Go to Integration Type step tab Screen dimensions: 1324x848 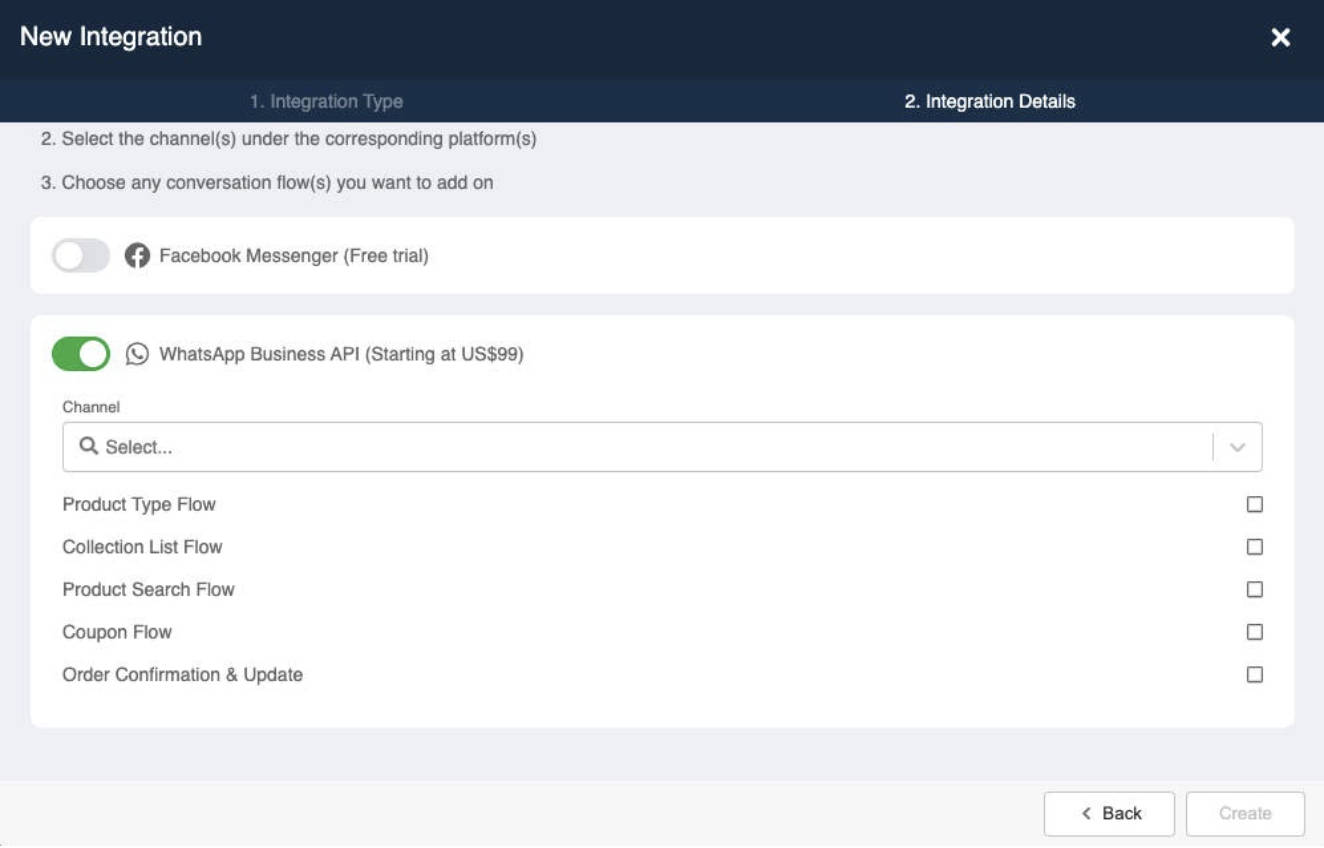tap(326, 101)
